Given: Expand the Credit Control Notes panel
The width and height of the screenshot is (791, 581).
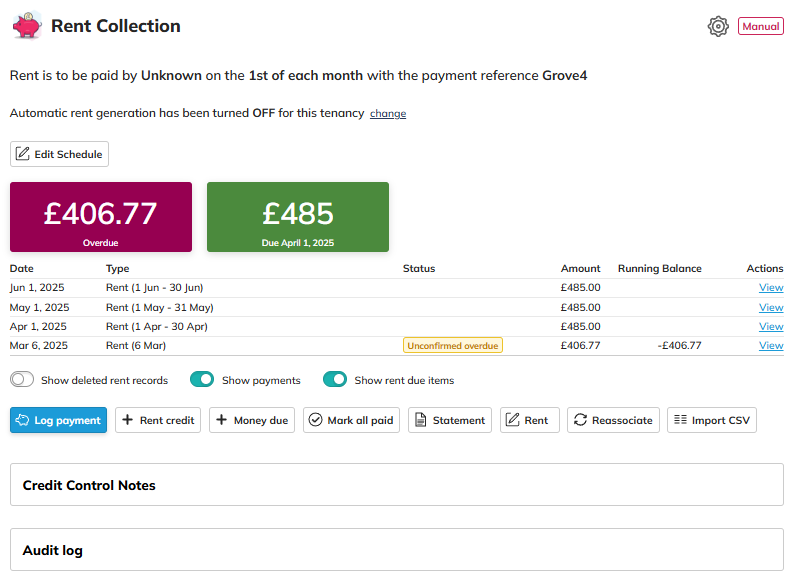Looking at the screenshot, I should 397,485.
